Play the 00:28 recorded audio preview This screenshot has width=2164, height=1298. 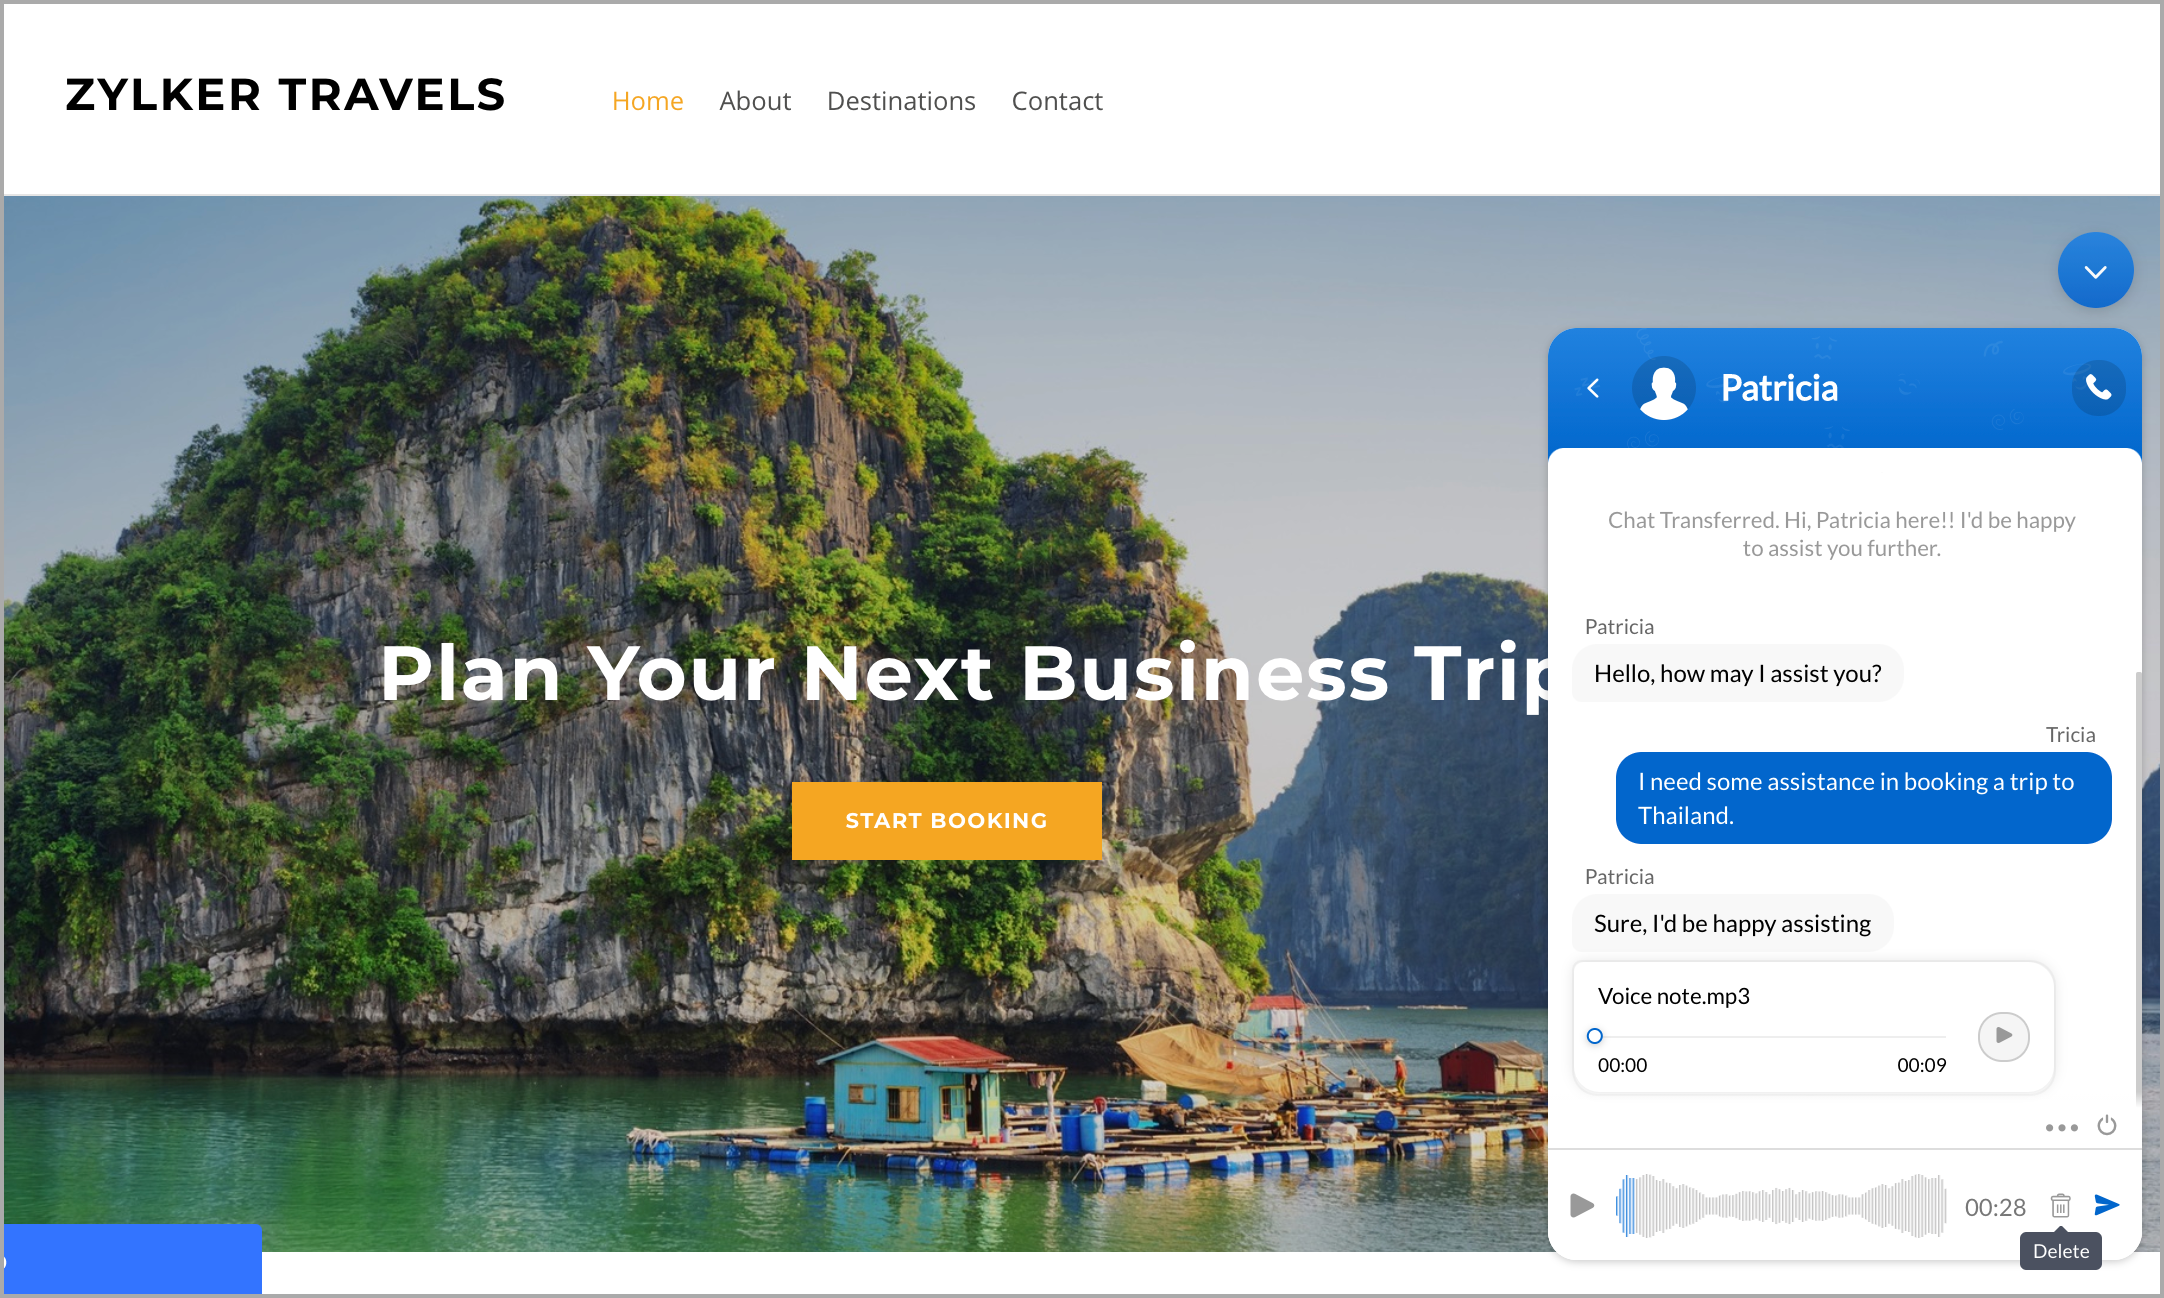click(x=1582, y=1206)
